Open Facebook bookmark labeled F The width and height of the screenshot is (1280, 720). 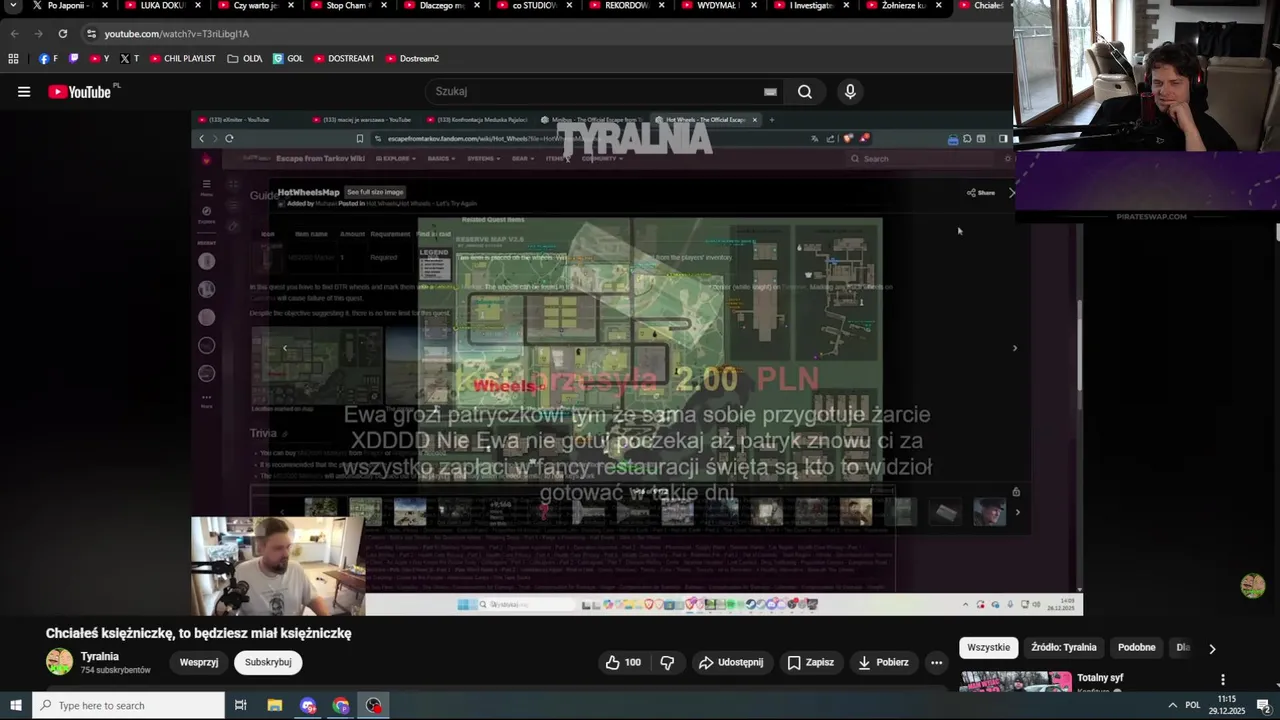pyautogui.click(x=48, y=59)
